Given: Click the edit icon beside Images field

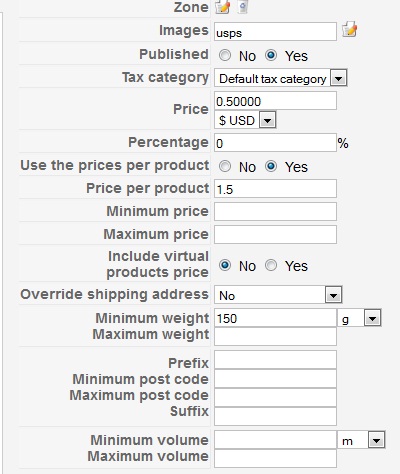Looking at the screenshot, I should 350,30.
